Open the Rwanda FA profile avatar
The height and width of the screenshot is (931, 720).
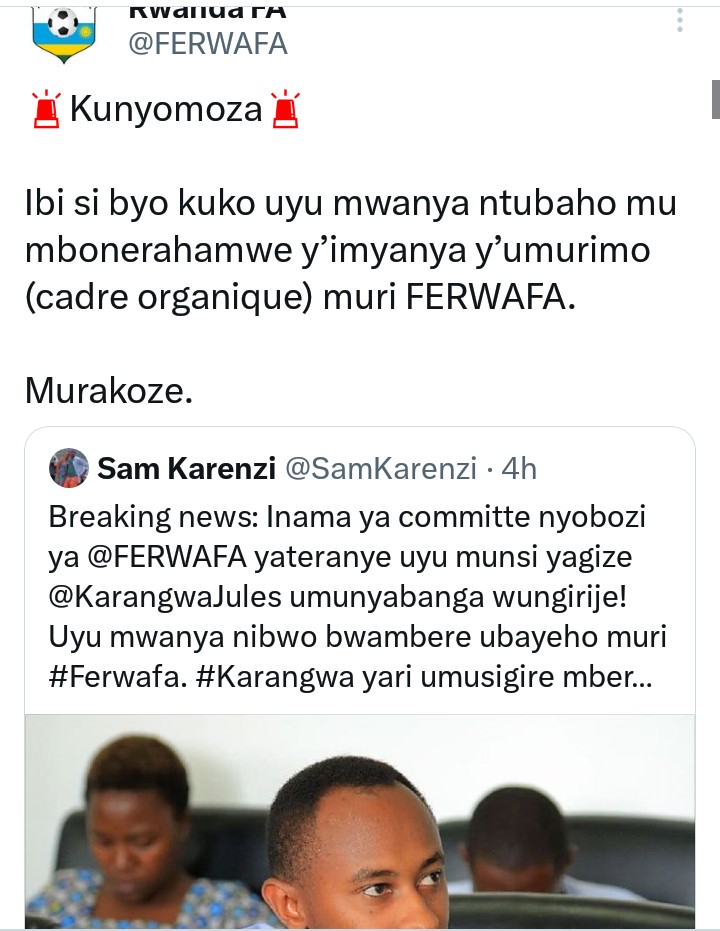(x=64, y=34)
